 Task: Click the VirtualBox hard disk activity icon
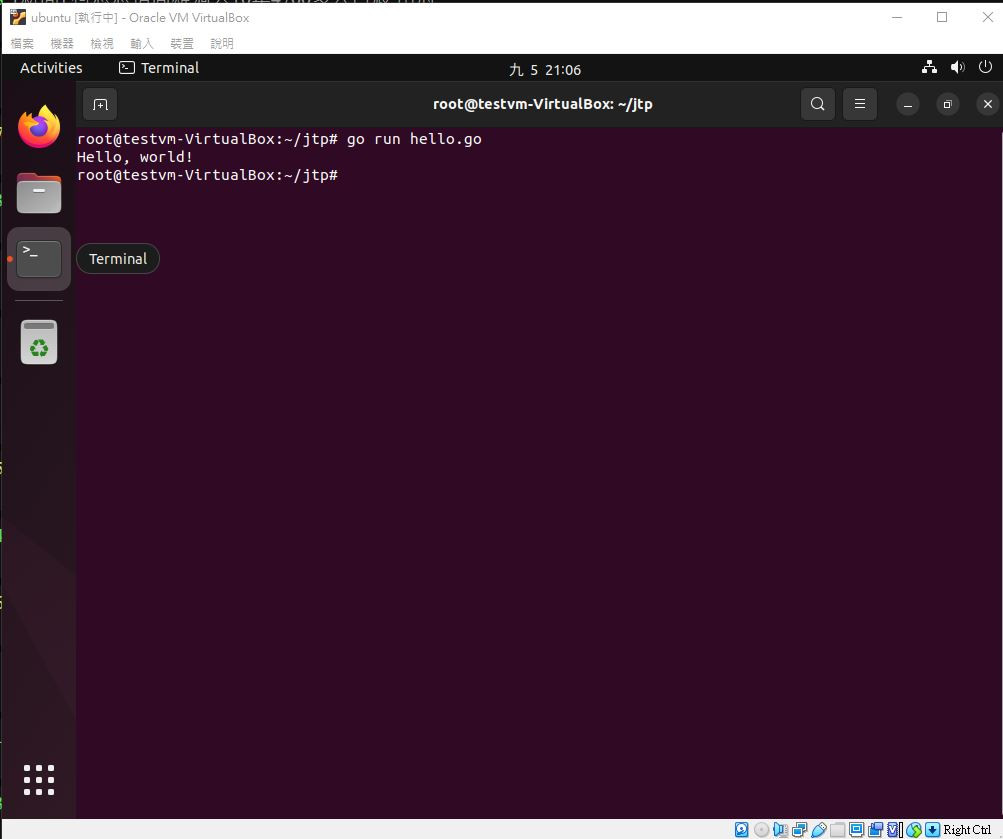pyautogui.click(x=741, y=829)
